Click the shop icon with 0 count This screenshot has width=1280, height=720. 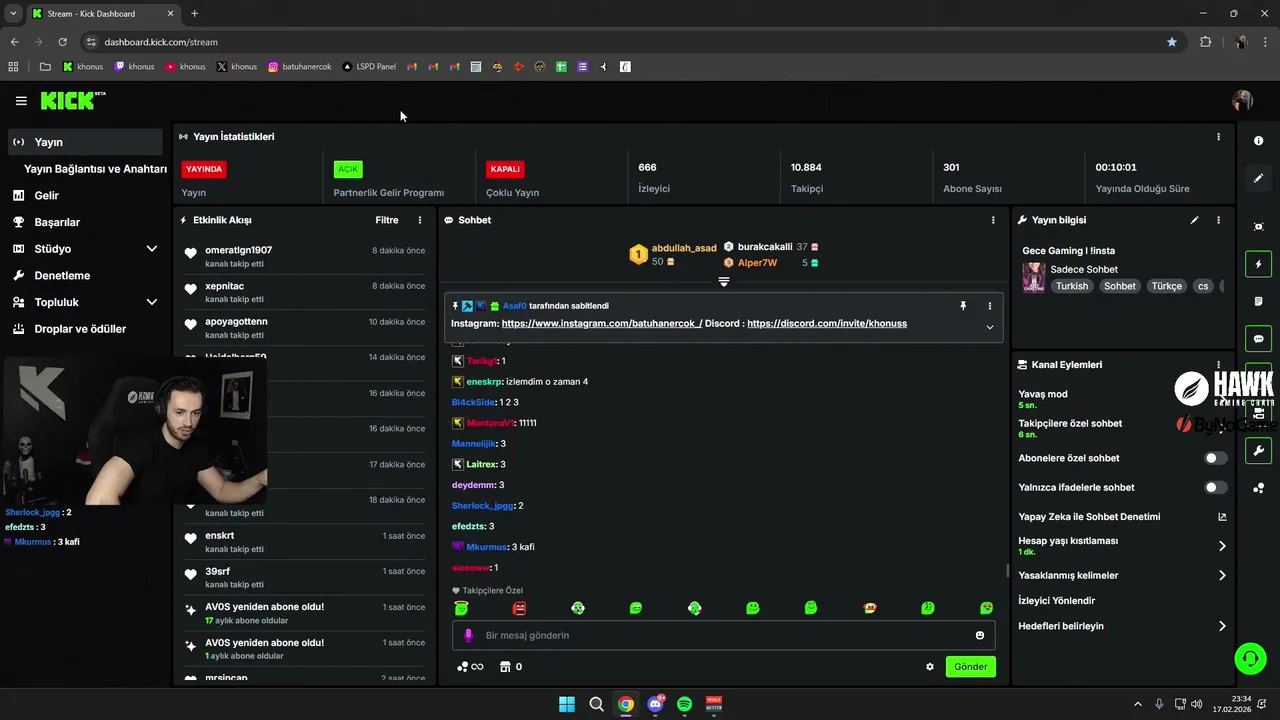(x=511, y=667)
